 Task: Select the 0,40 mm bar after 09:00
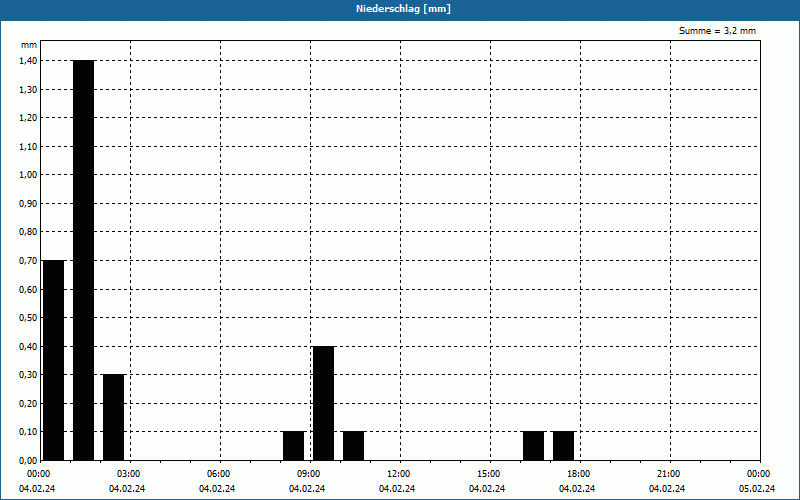pyautogui.click(x=323, y=403)
